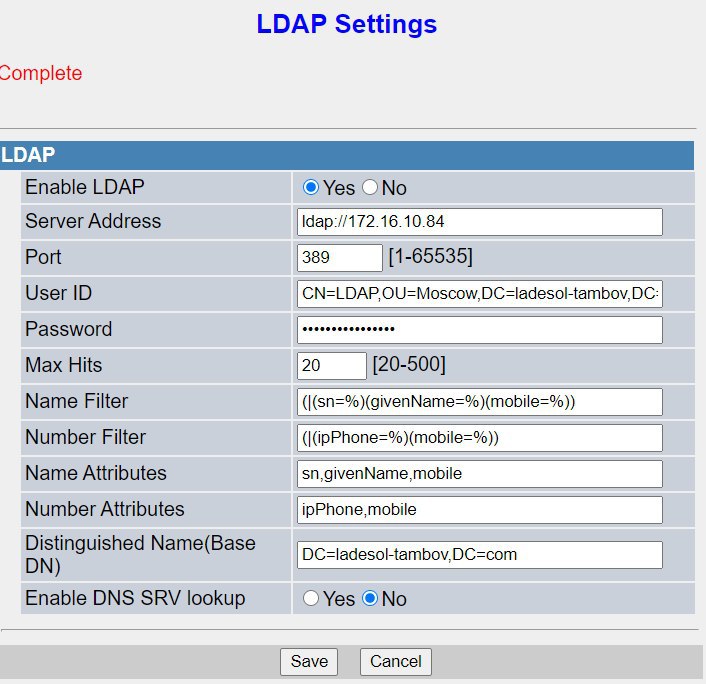Focus the Number Attributes field
The image size is (706, 684).
point(480,510)
